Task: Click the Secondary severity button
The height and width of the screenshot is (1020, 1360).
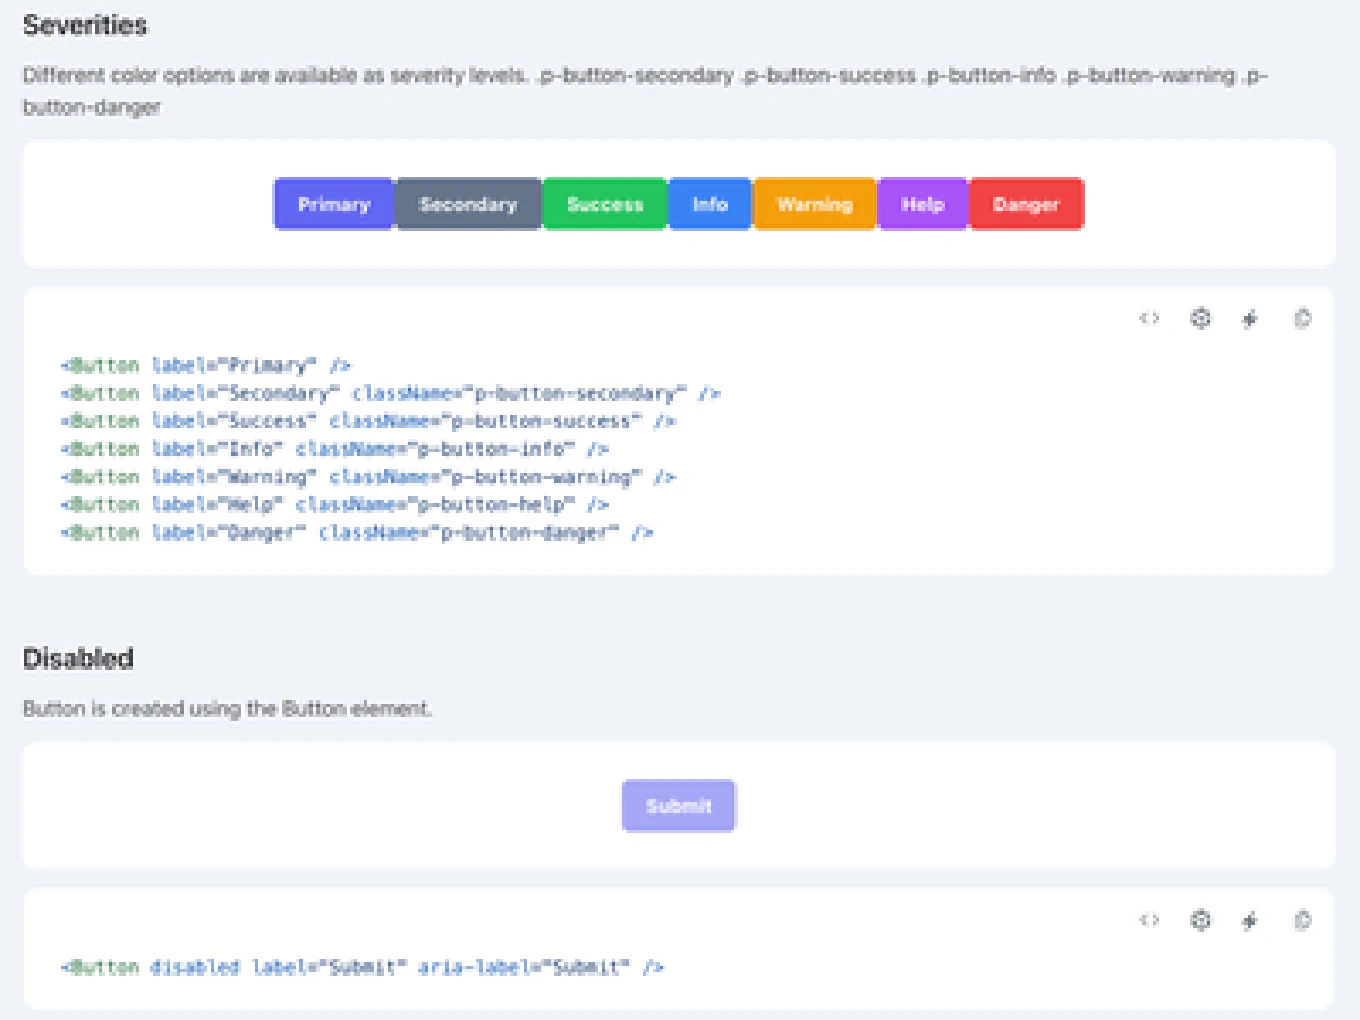Action: click(x=469, y=204)
